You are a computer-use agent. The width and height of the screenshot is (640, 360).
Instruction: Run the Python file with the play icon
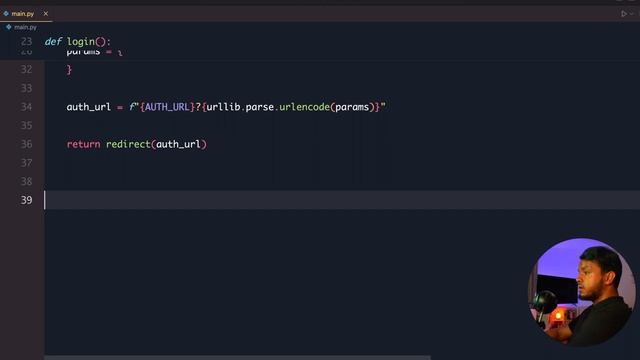[x=624, y=13]
